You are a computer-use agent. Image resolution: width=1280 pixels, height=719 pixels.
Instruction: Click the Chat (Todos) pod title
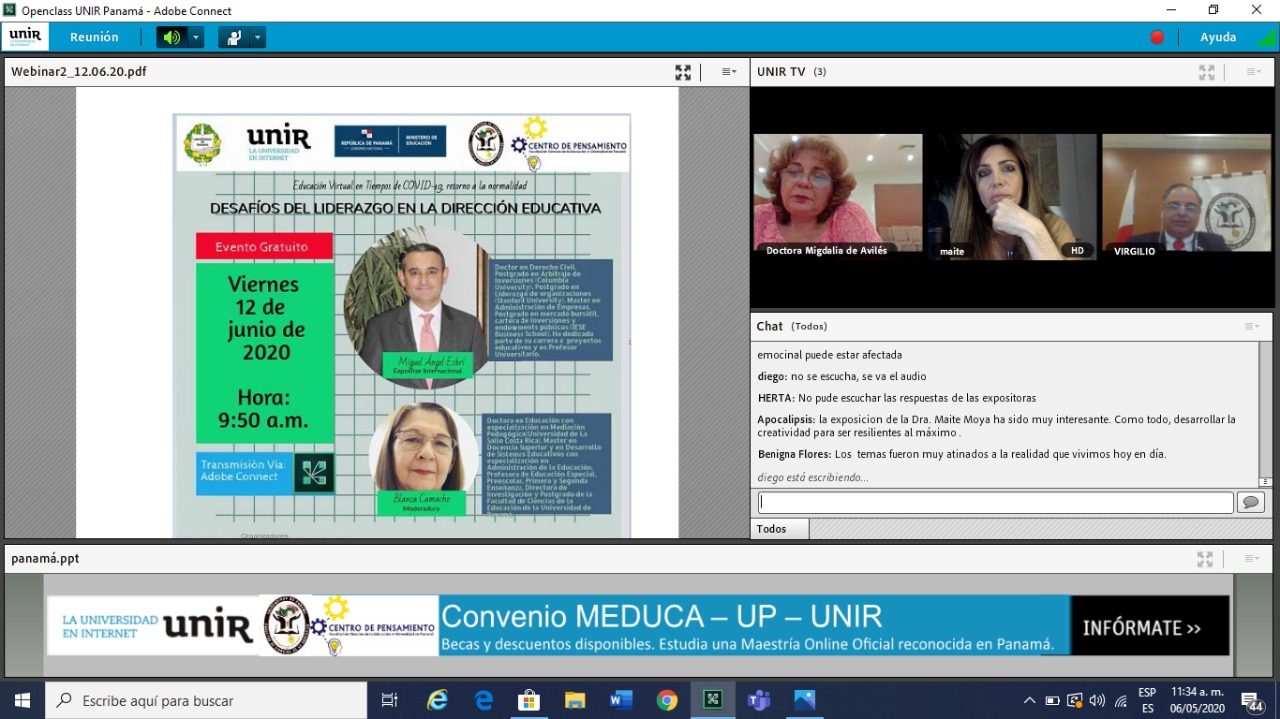click(792, 326)
